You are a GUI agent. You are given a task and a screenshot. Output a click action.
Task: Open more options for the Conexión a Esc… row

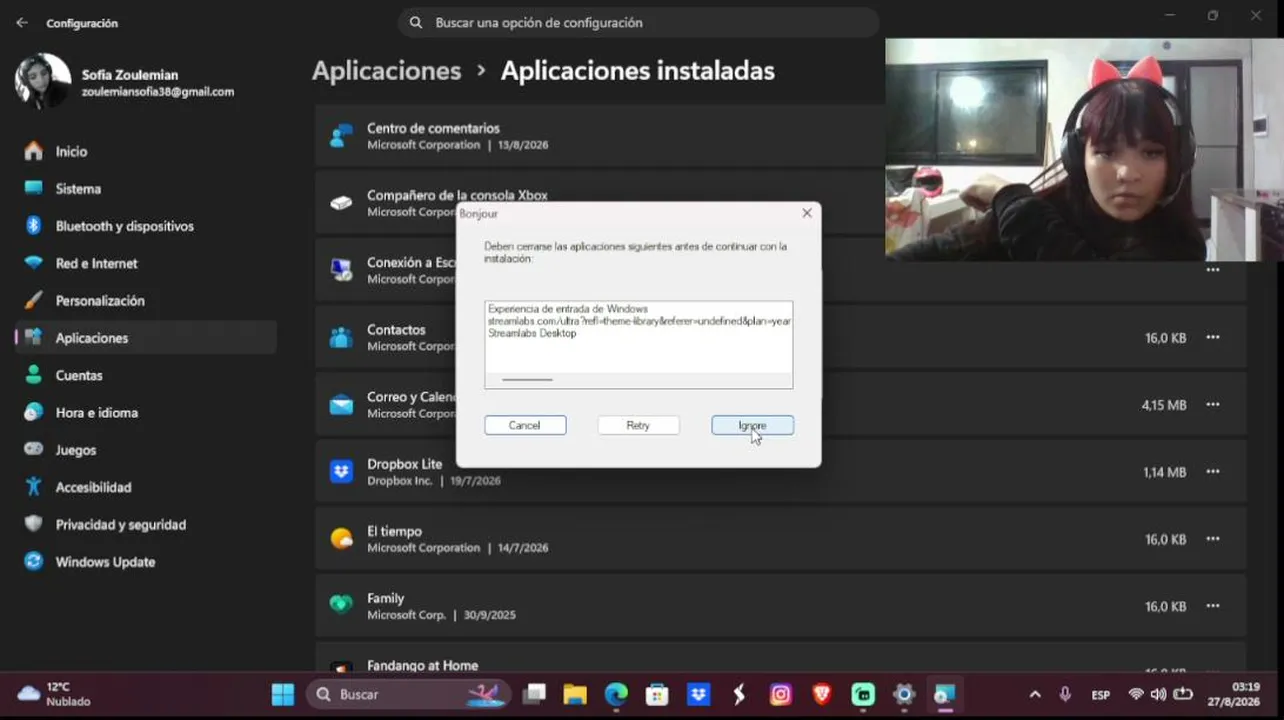click(1213, 270)
